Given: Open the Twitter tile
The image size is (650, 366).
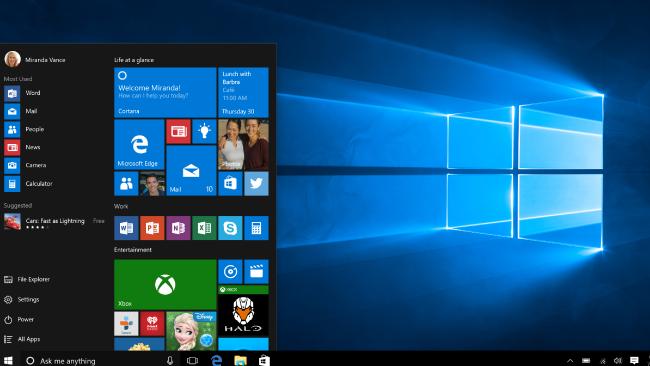Looking at the screenshot, I should coord(256,184).
